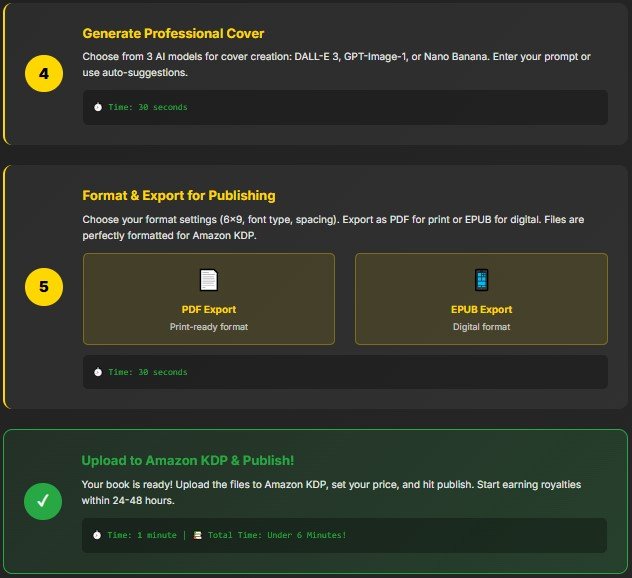
Task: Click the 'Generate Professional Cover' heading
Action: tap(173, 33)
